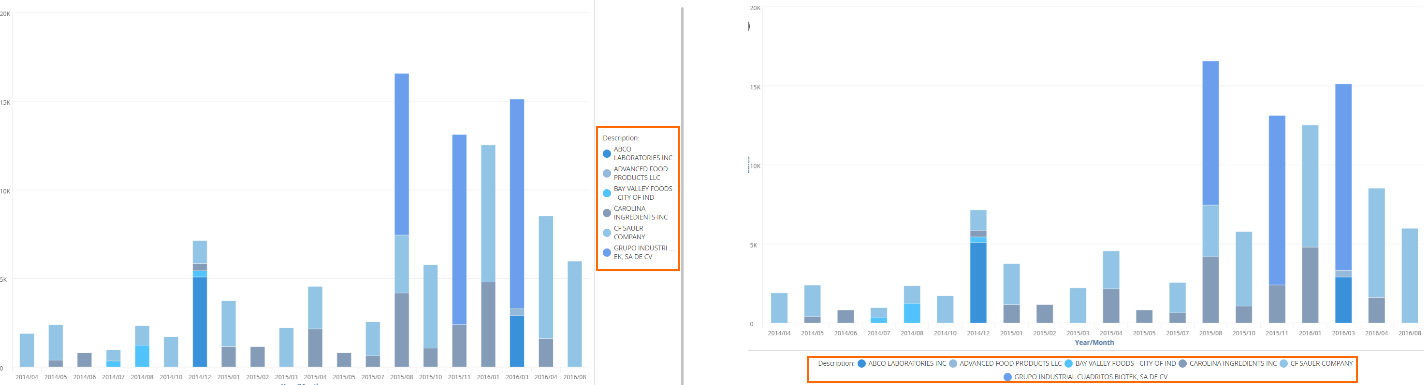Click the 2015/01 stacked bar in left chart
This screenshot has height=385, width=1428.
point(229,334)
